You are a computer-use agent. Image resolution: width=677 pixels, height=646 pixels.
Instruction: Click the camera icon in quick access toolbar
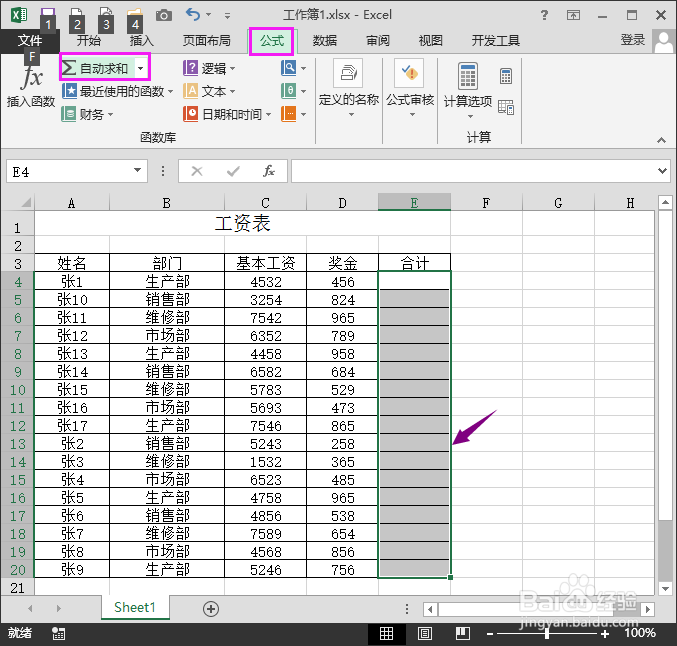(164, 16)
